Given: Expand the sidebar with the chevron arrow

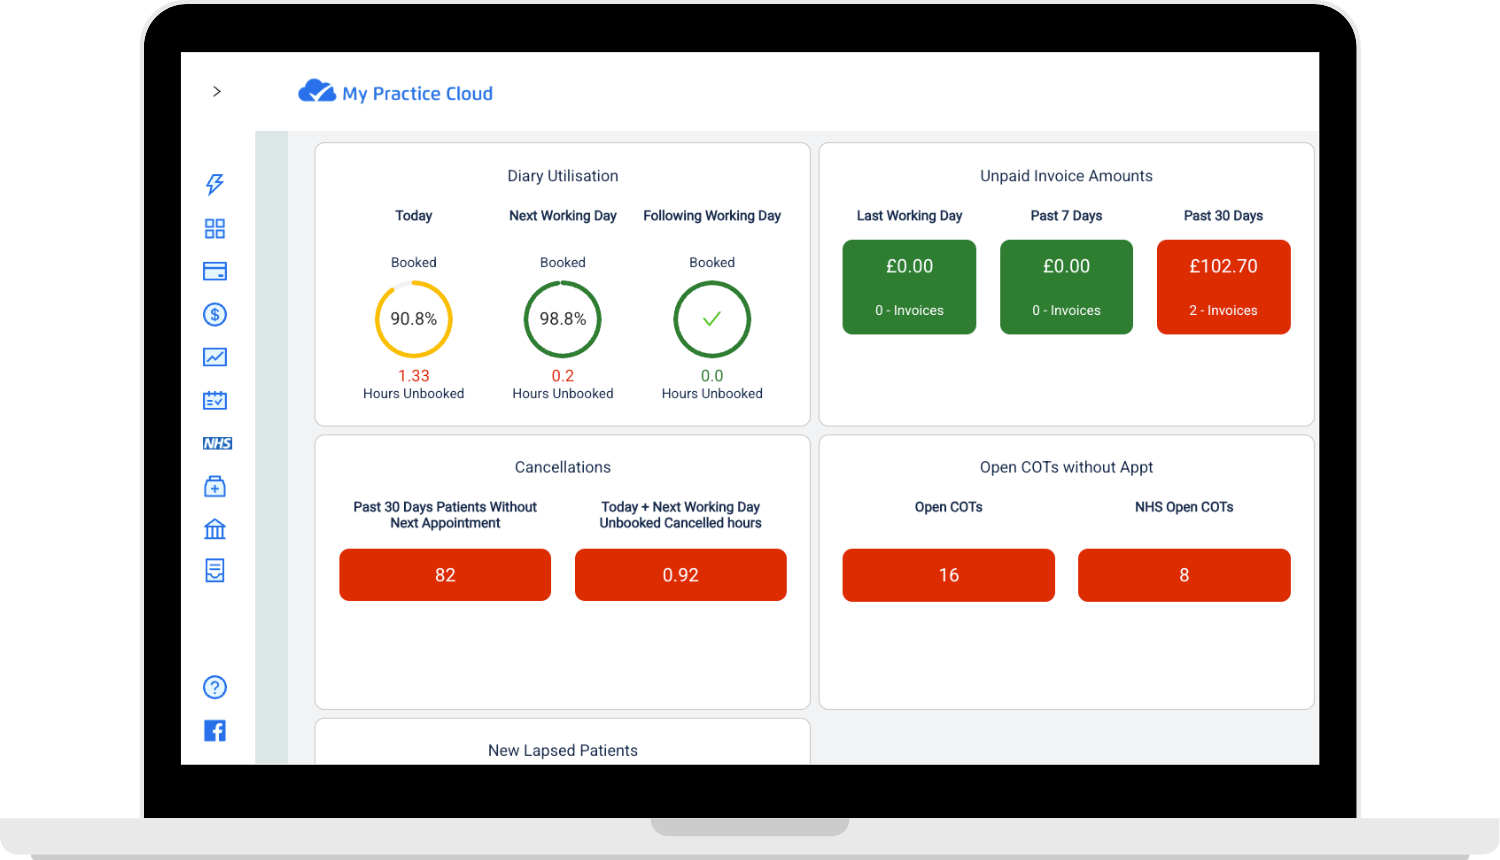Looking at the screenshot, I should pos(217,92).
